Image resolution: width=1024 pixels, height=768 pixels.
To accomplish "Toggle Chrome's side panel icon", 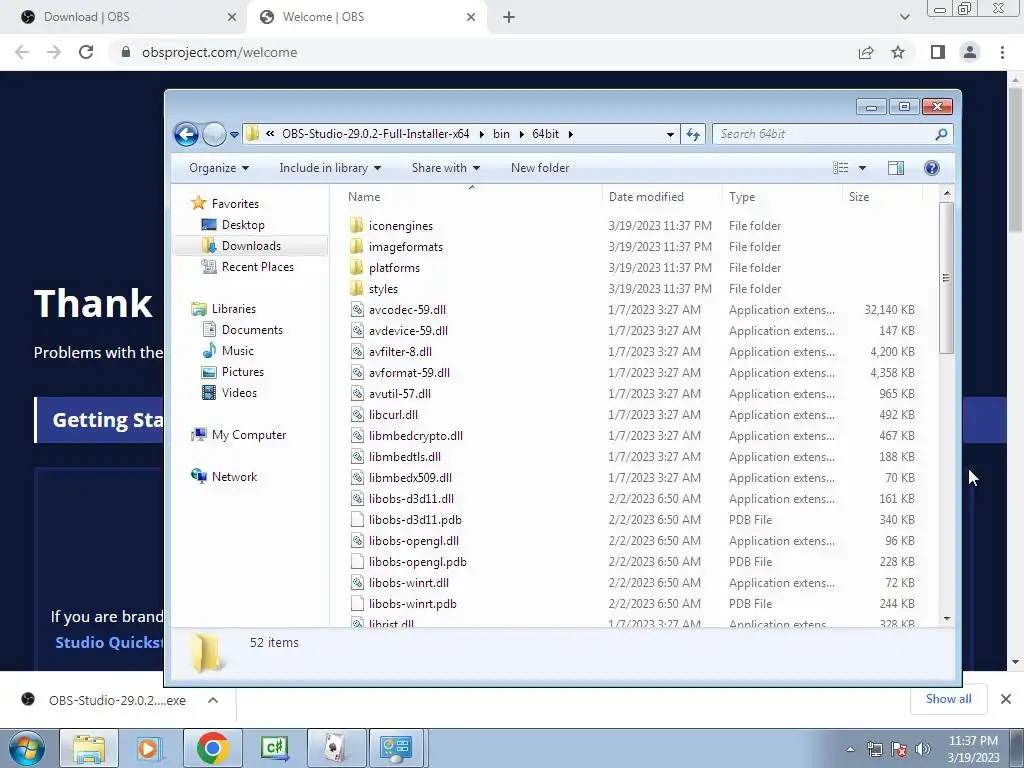I will [938, 52].
